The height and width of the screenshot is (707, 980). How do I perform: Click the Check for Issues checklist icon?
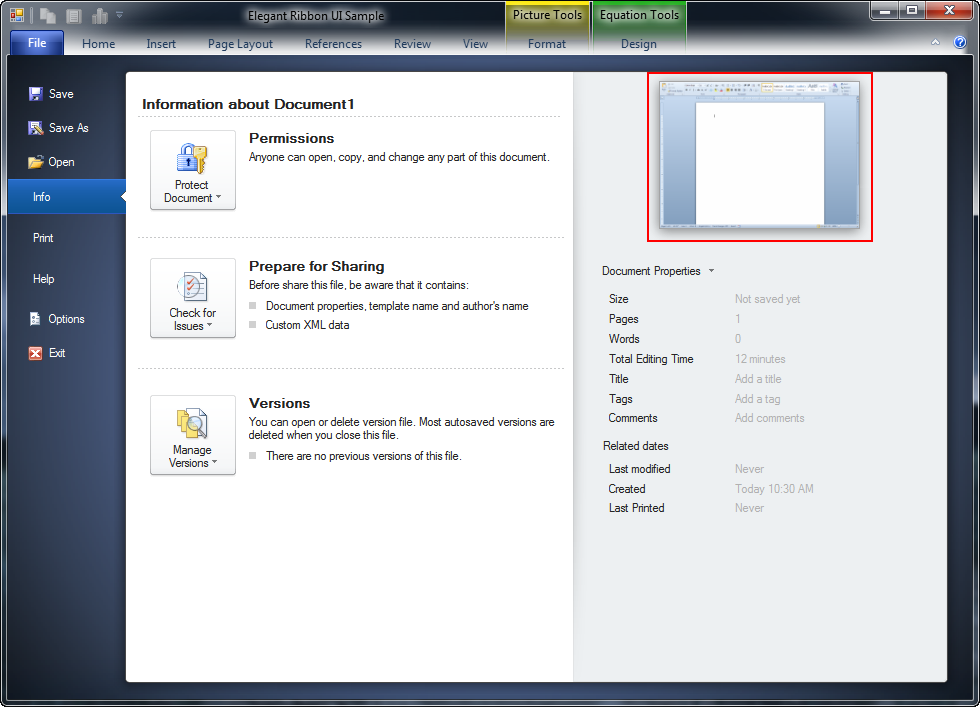192,287
